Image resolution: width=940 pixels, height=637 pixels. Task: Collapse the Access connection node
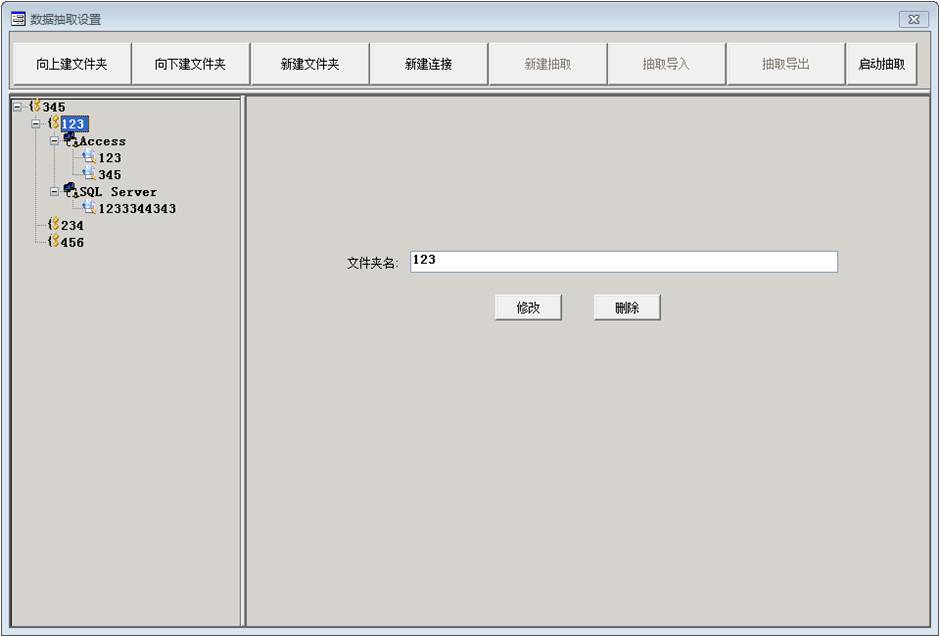pos(55,141)
